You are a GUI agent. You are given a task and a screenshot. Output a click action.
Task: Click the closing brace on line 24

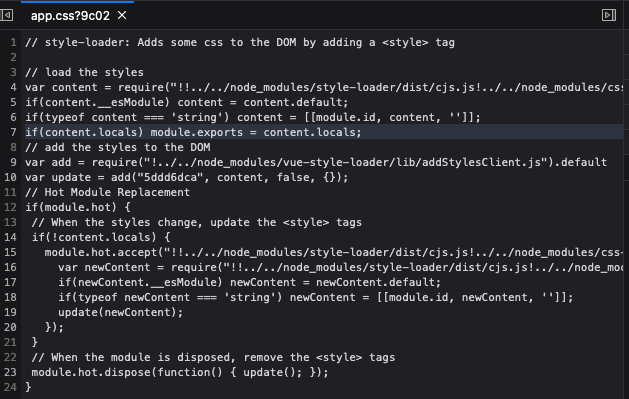28,387
